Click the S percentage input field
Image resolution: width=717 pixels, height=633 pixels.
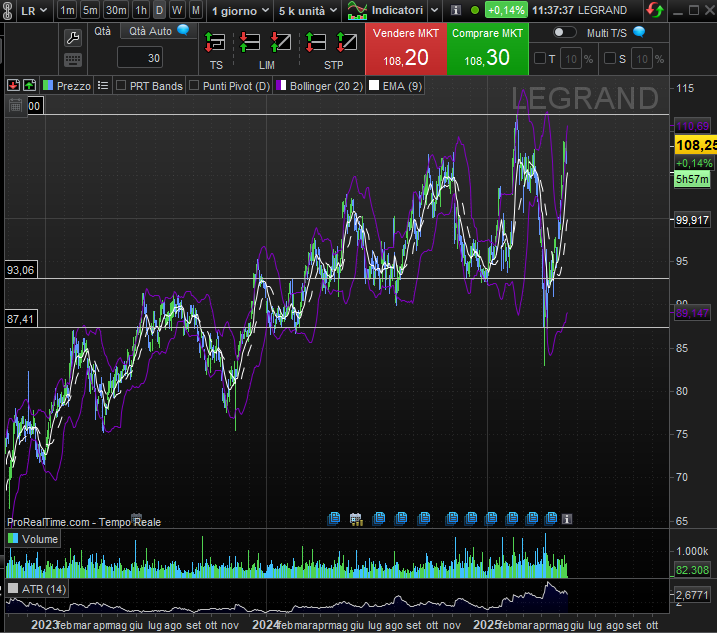coord(642,59)
